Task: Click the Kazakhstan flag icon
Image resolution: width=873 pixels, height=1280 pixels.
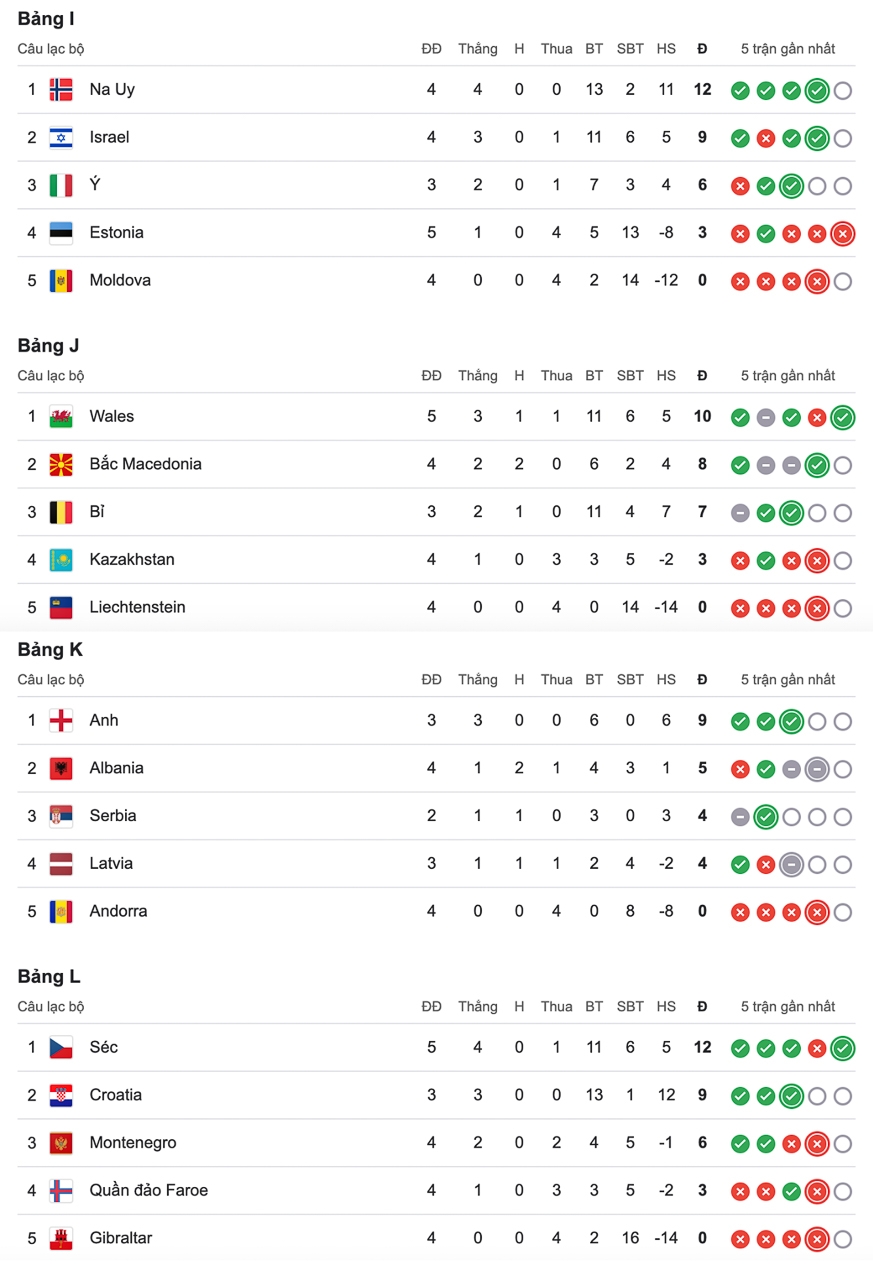Action: point(61,559)
